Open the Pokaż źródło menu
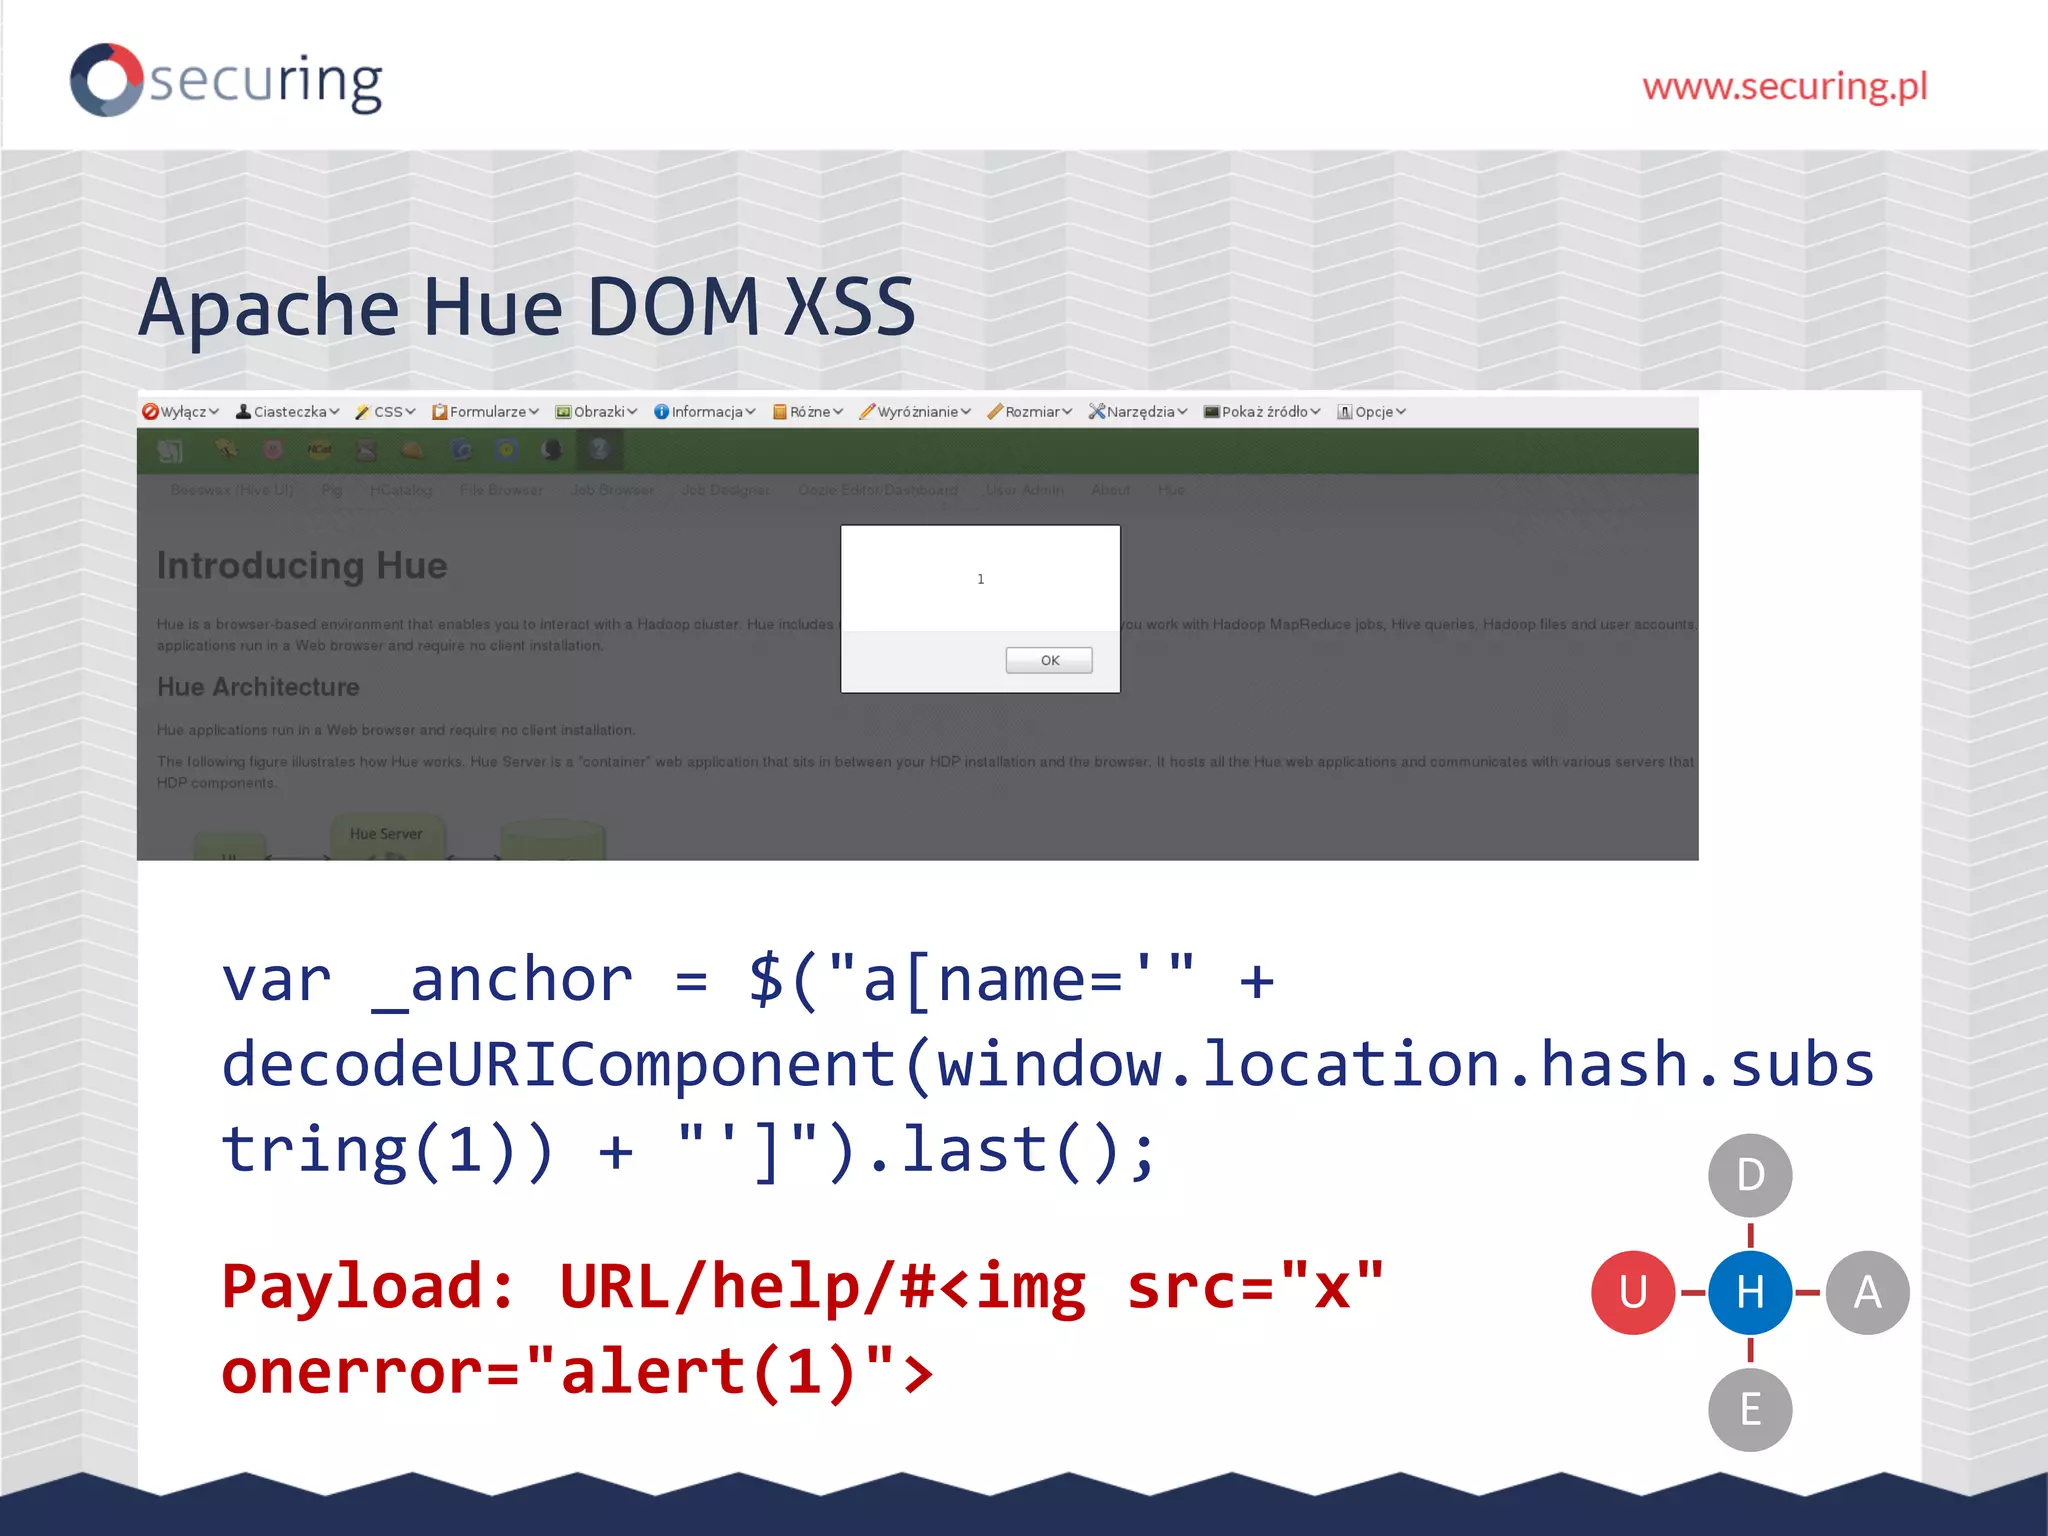This screenshot has height=1536, width=2048. (x=1262, y=411)
